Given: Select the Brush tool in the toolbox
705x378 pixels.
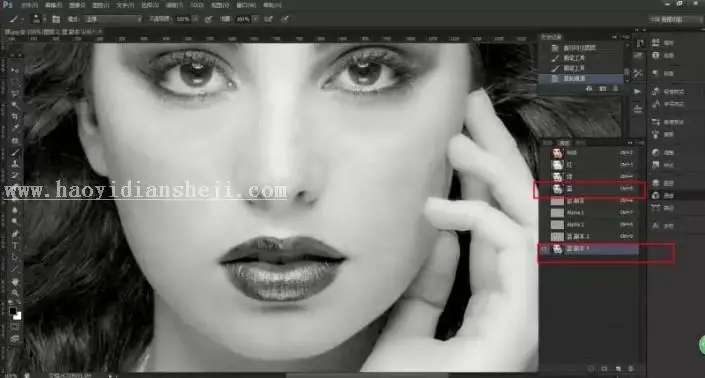Looking at the screenshot, I should pos(14,153).
